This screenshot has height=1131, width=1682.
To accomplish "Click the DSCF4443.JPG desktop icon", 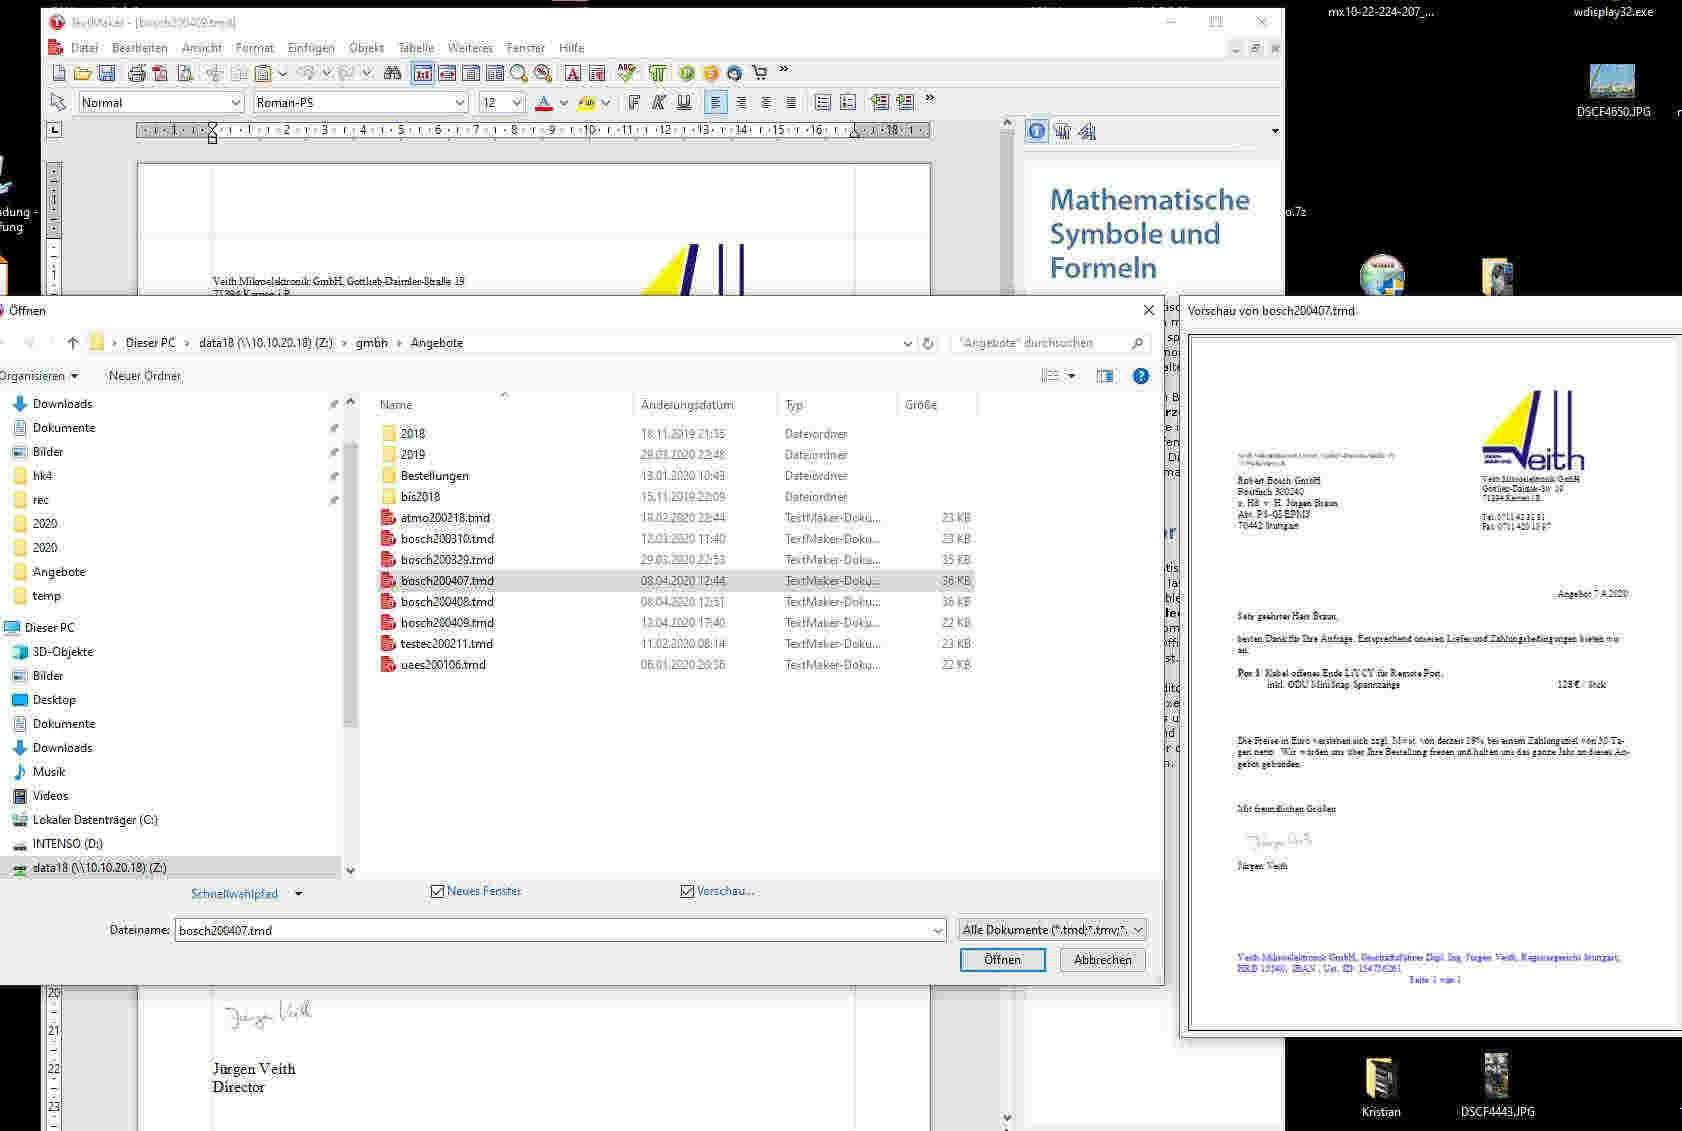I will coord(1497,1086).
